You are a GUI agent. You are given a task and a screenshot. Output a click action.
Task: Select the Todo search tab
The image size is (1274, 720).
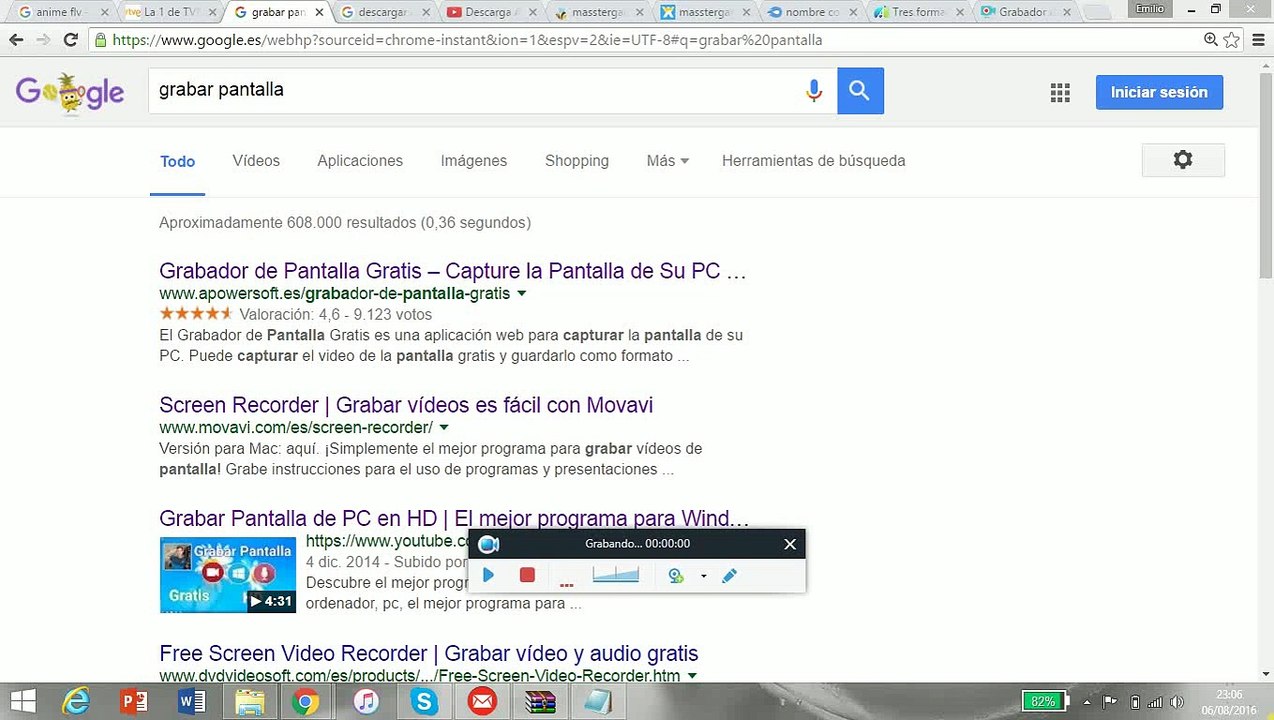177,161
